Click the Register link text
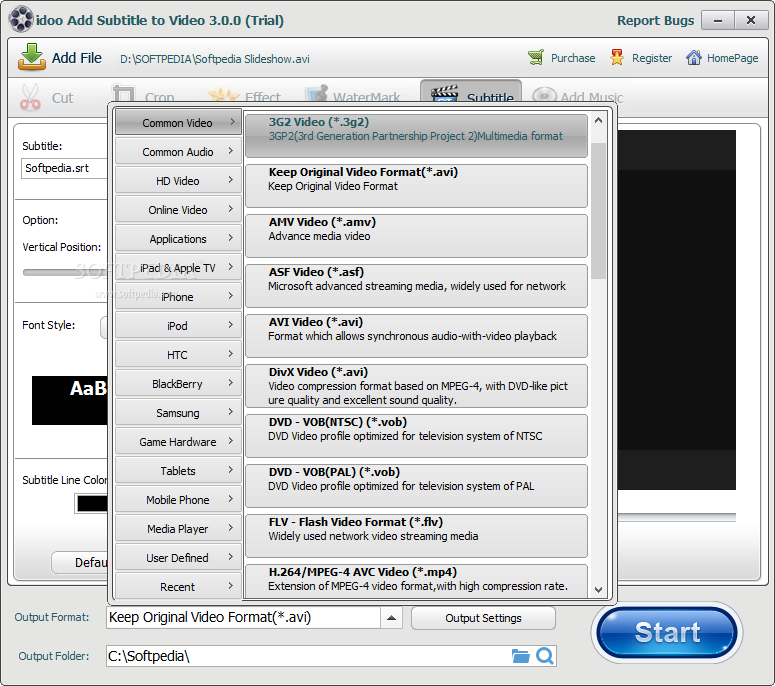775x686 pixels. 652,58
